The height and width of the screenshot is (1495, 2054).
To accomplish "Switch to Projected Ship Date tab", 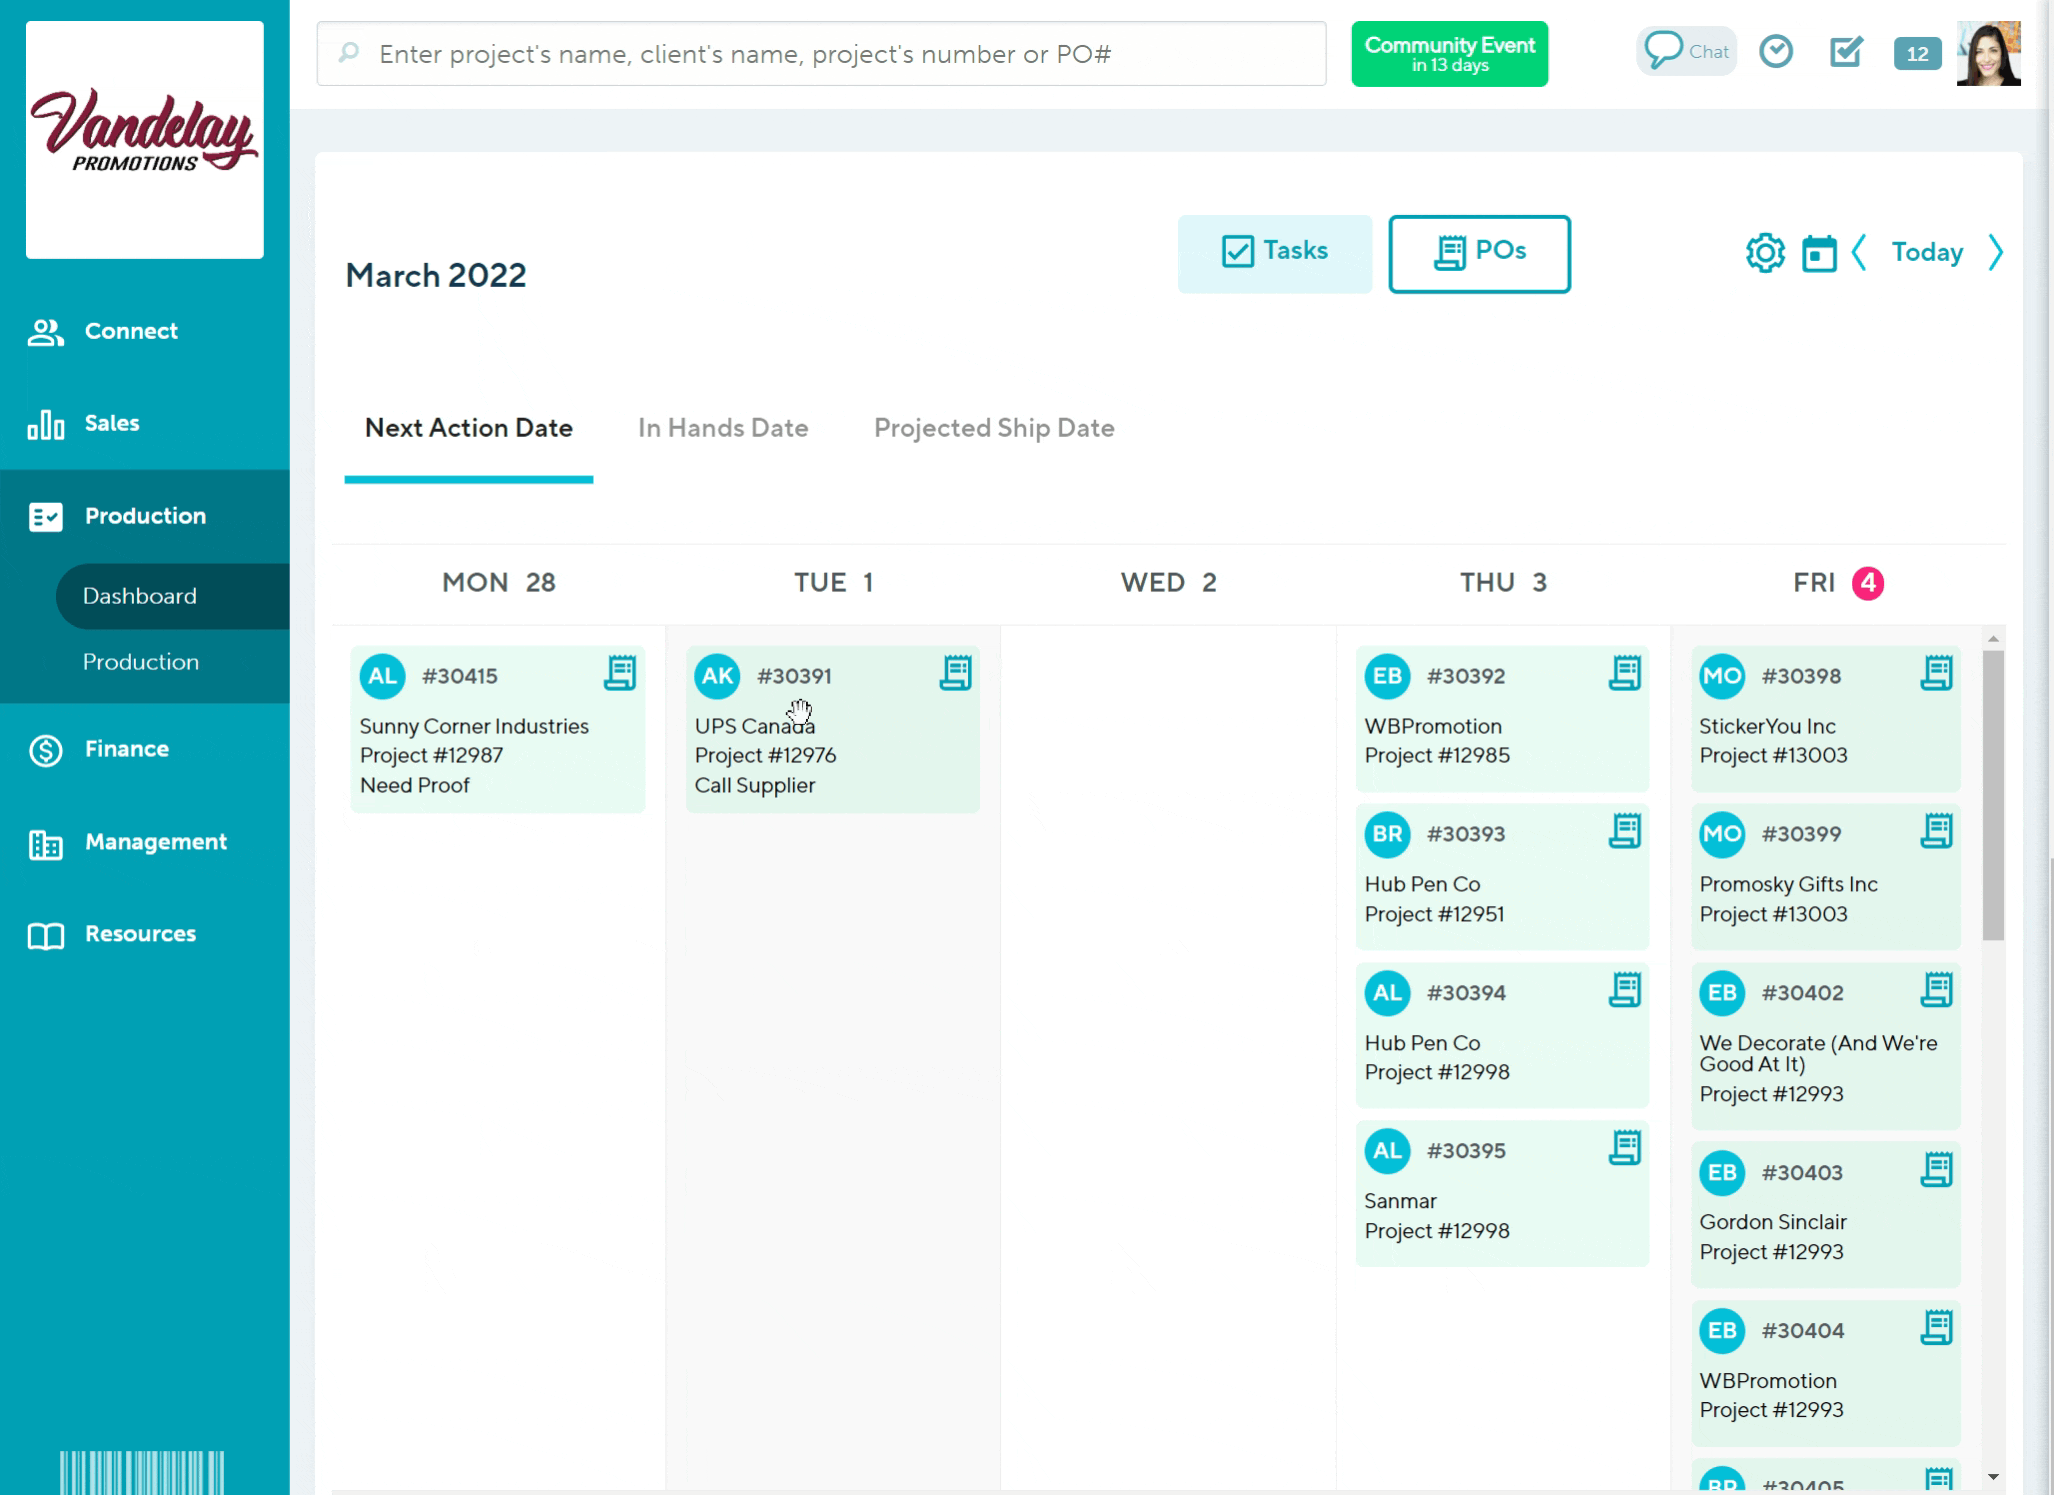I will coord(993,428).
